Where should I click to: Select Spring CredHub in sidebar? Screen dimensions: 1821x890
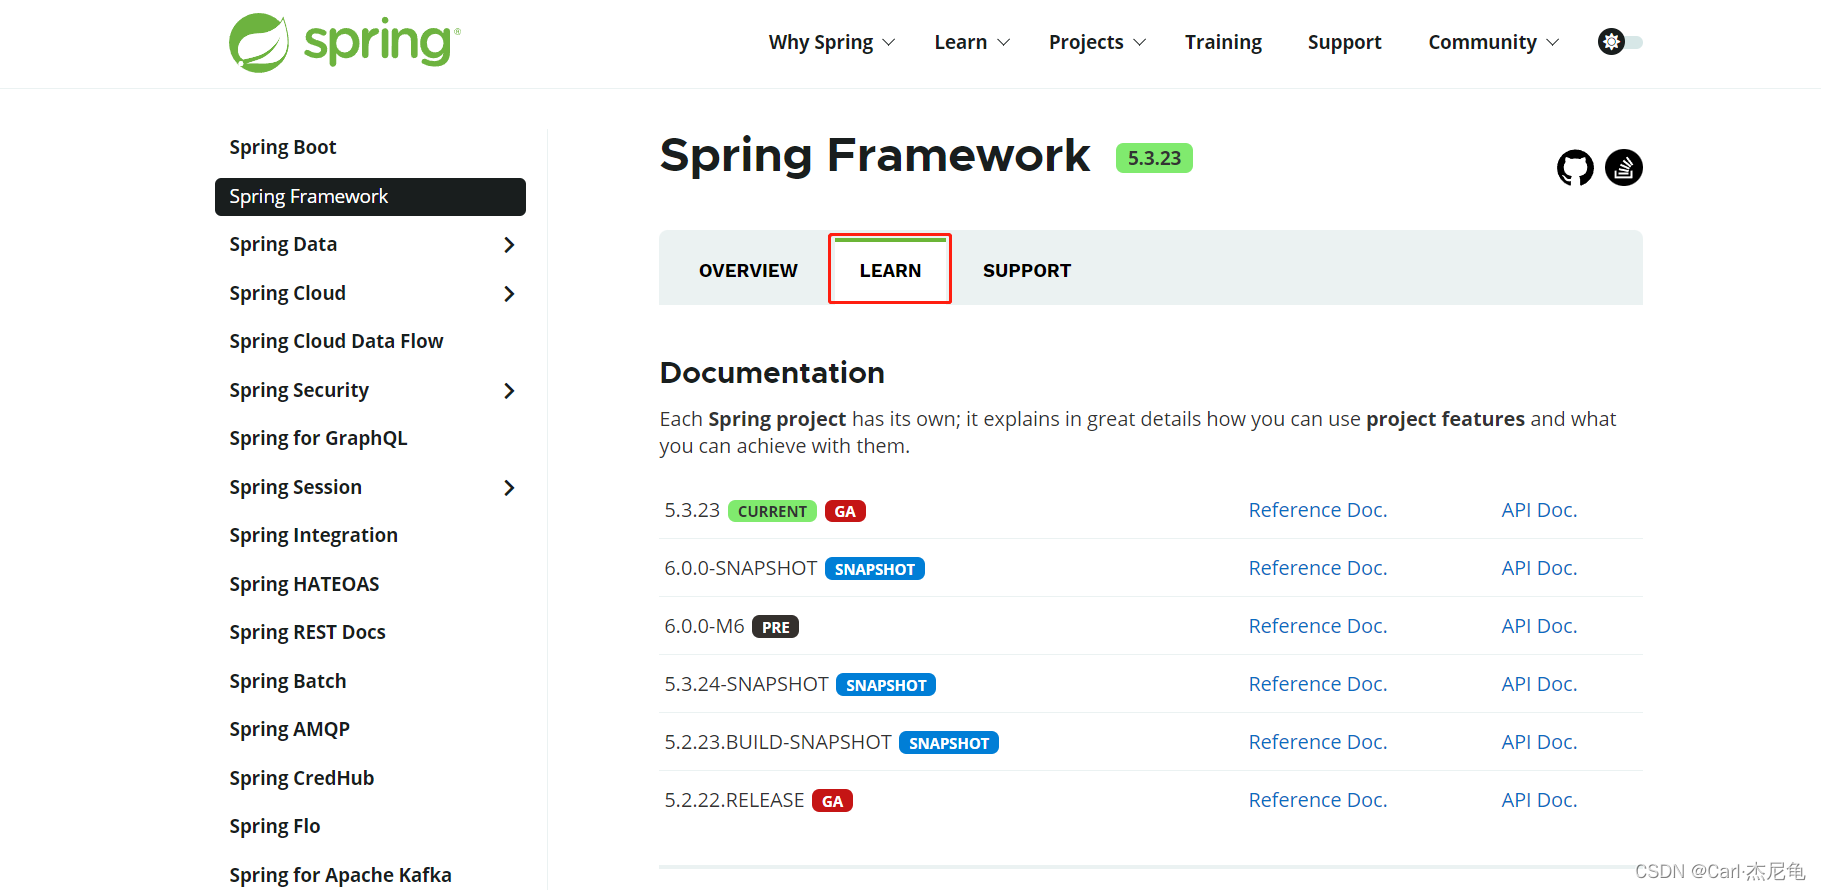(x=301, y=778)
